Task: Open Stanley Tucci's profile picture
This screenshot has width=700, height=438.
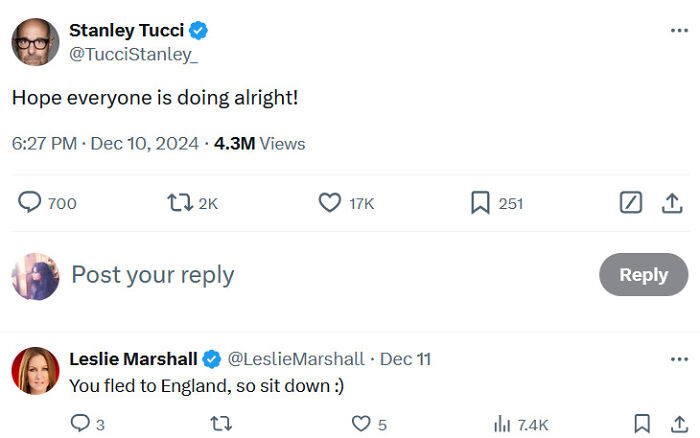Action: (x=35, y=42)
